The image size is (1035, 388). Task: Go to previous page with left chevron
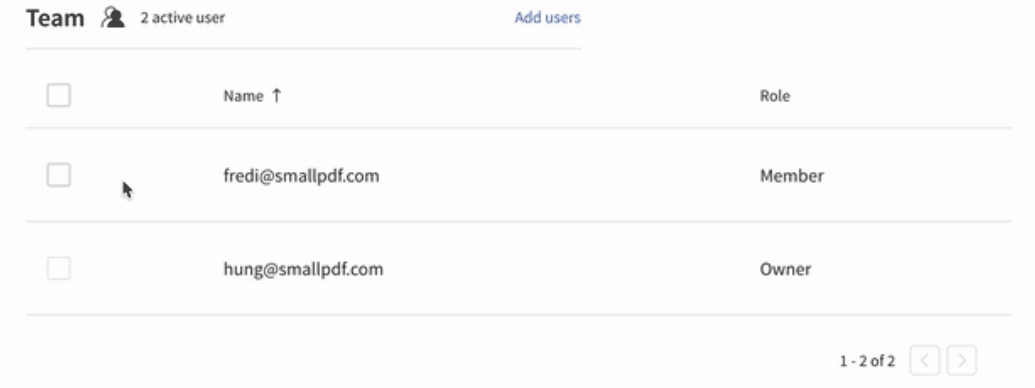(x=925, y=360)
